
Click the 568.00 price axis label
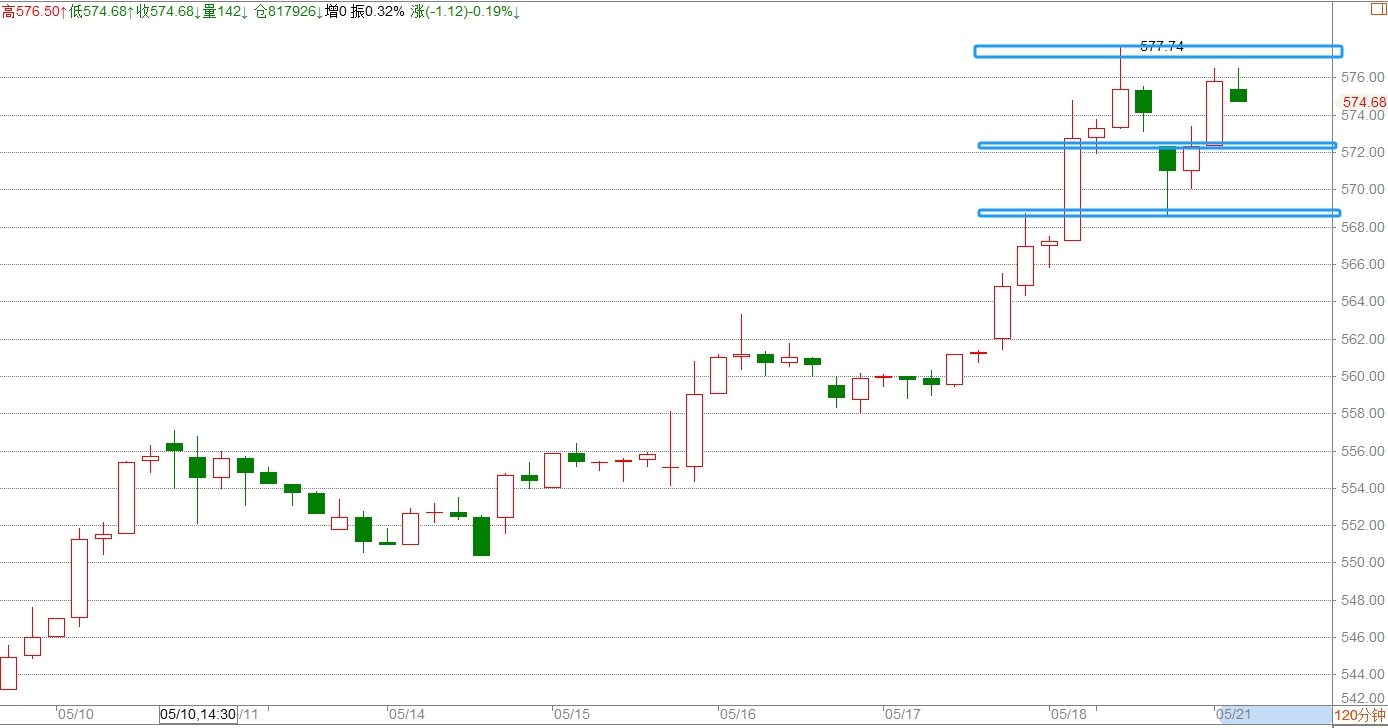click(x=1363, y=227)
